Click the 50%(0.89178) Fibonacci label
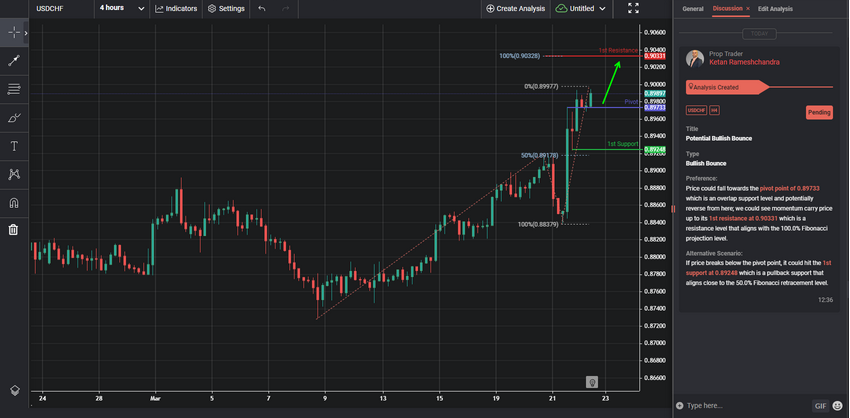This screenshot has height=418, width=850. 539,155
